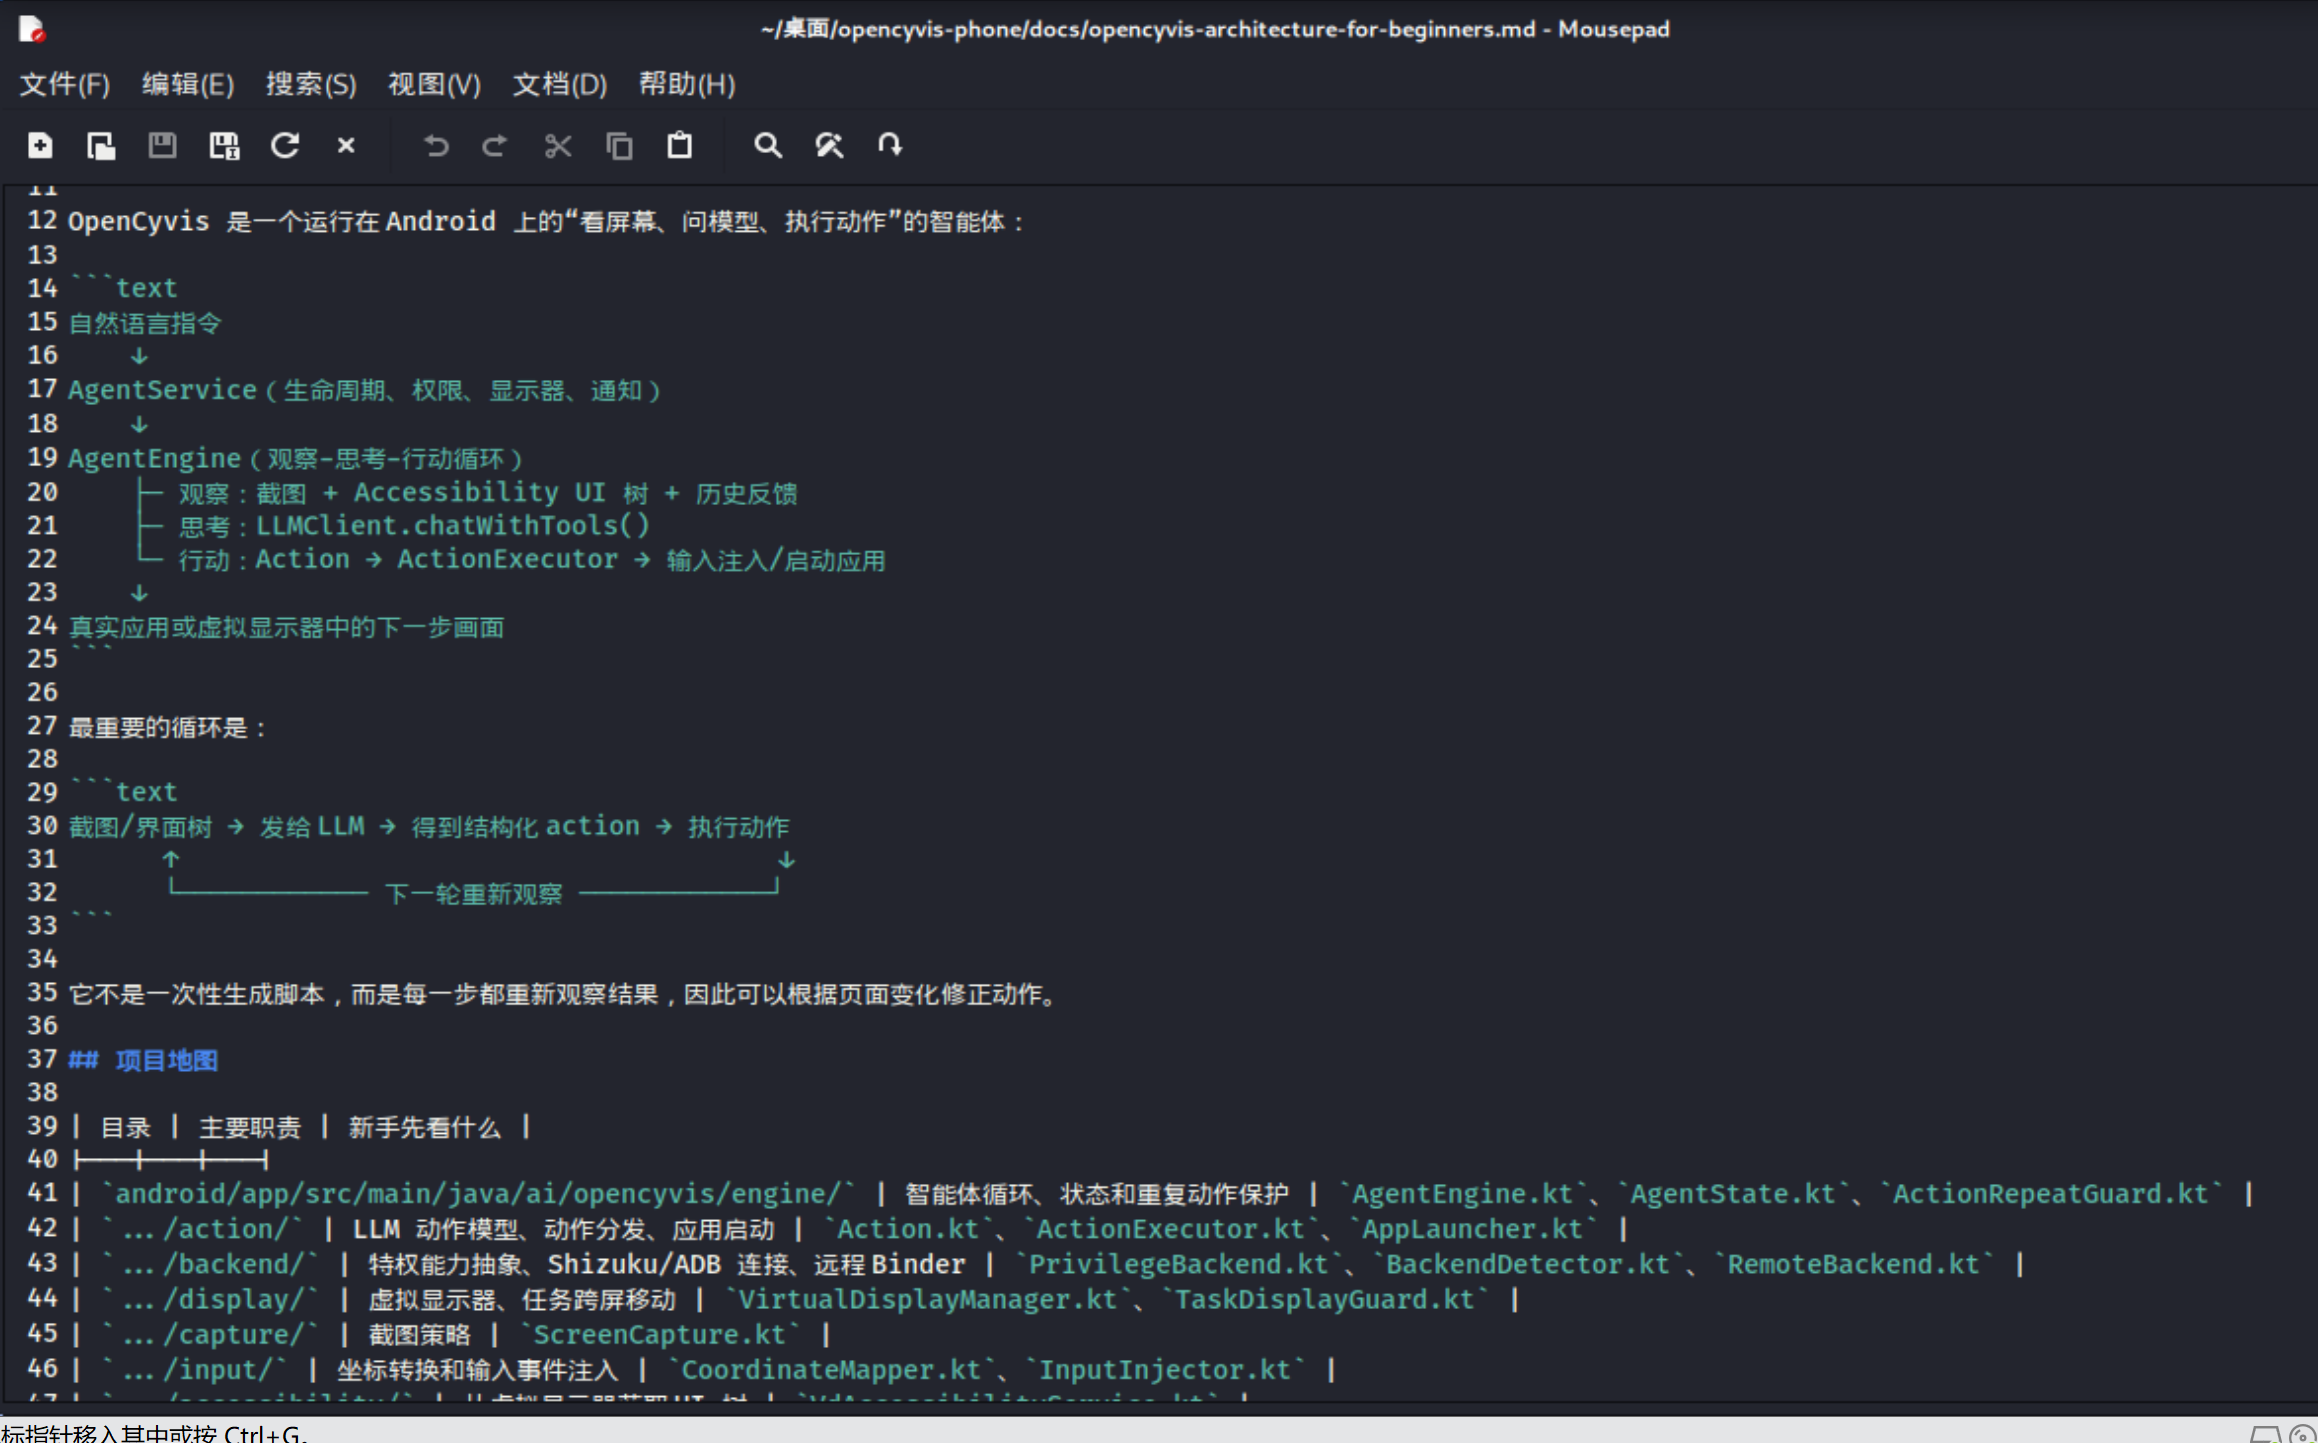Click the Find magnifier icon
This screenshot has width=2318, height=1443.
click(767, 146)
